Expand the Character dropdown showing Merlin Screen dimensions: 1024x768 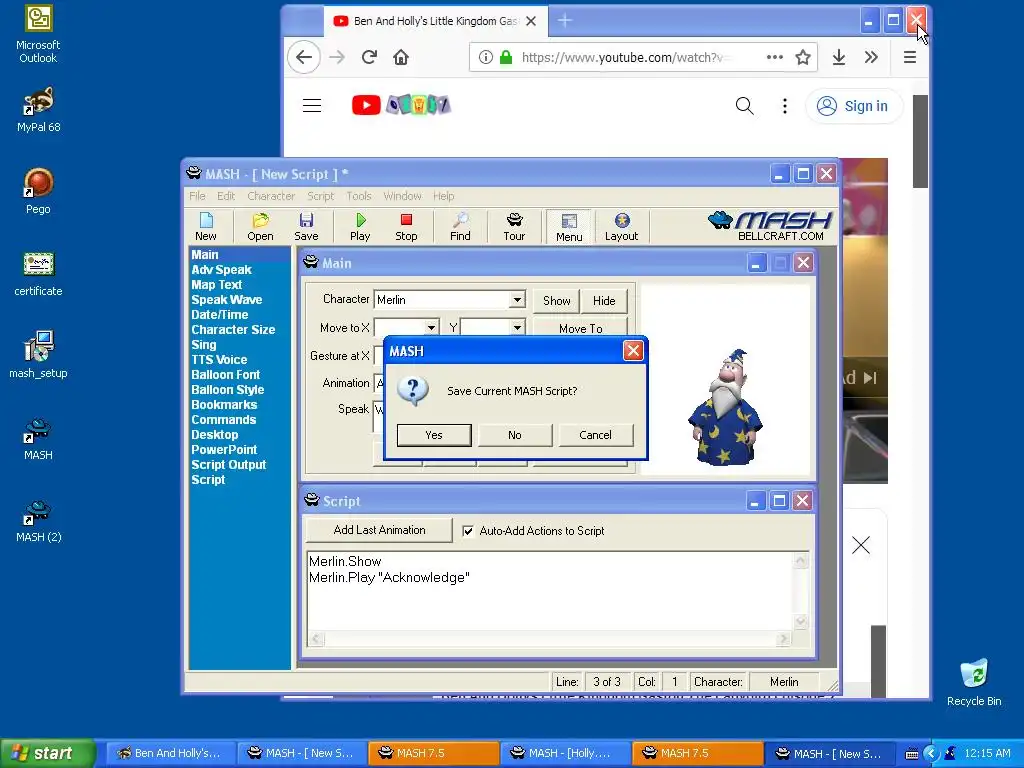[517, 300]
